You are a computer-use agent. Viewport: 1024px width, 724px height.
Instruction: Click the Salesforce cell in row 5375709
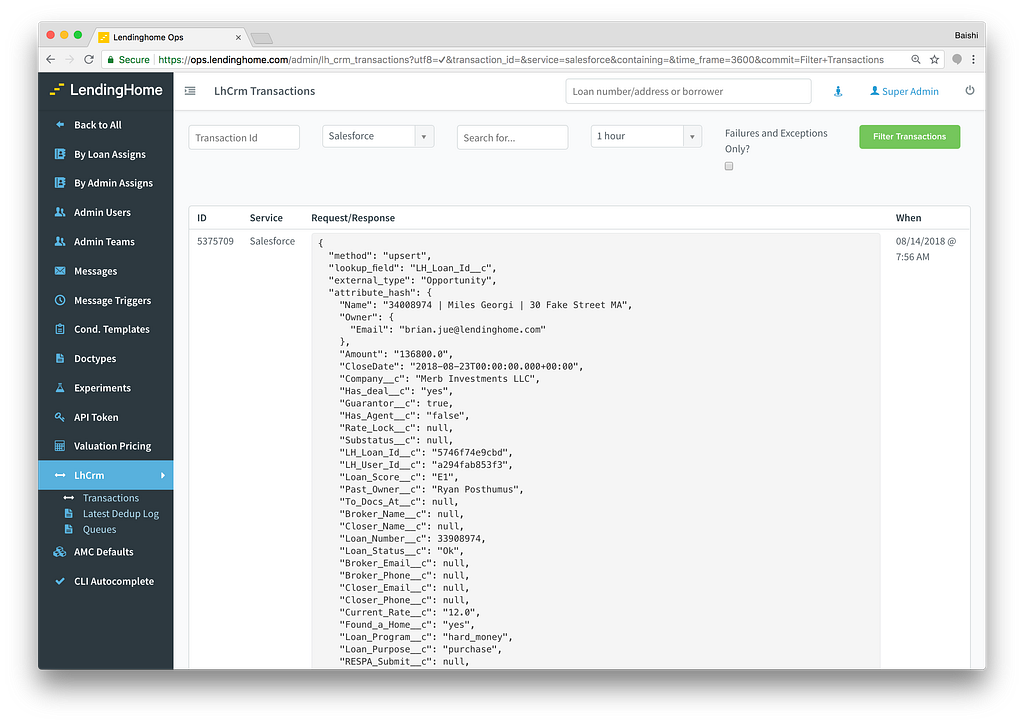click(272, 241)
